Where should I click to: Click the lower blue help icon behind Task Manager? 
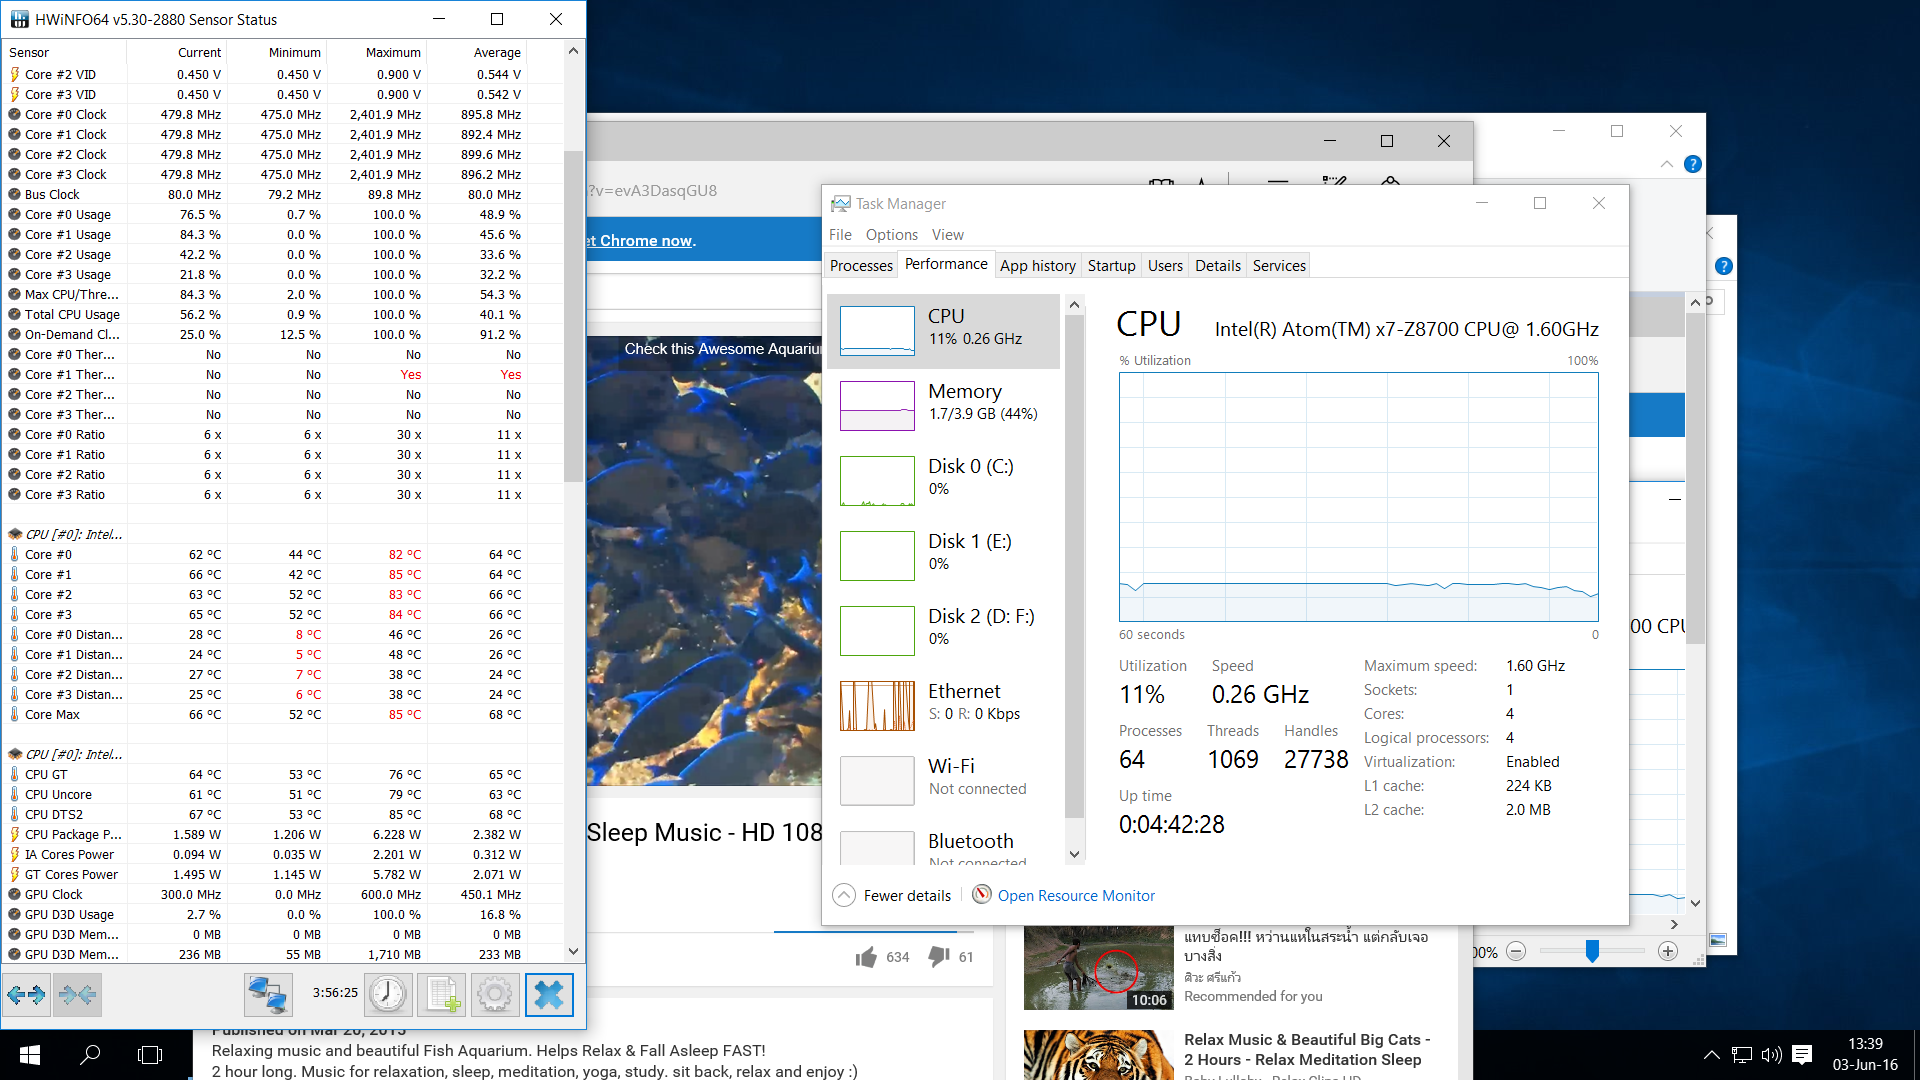tap(1723, 266)
